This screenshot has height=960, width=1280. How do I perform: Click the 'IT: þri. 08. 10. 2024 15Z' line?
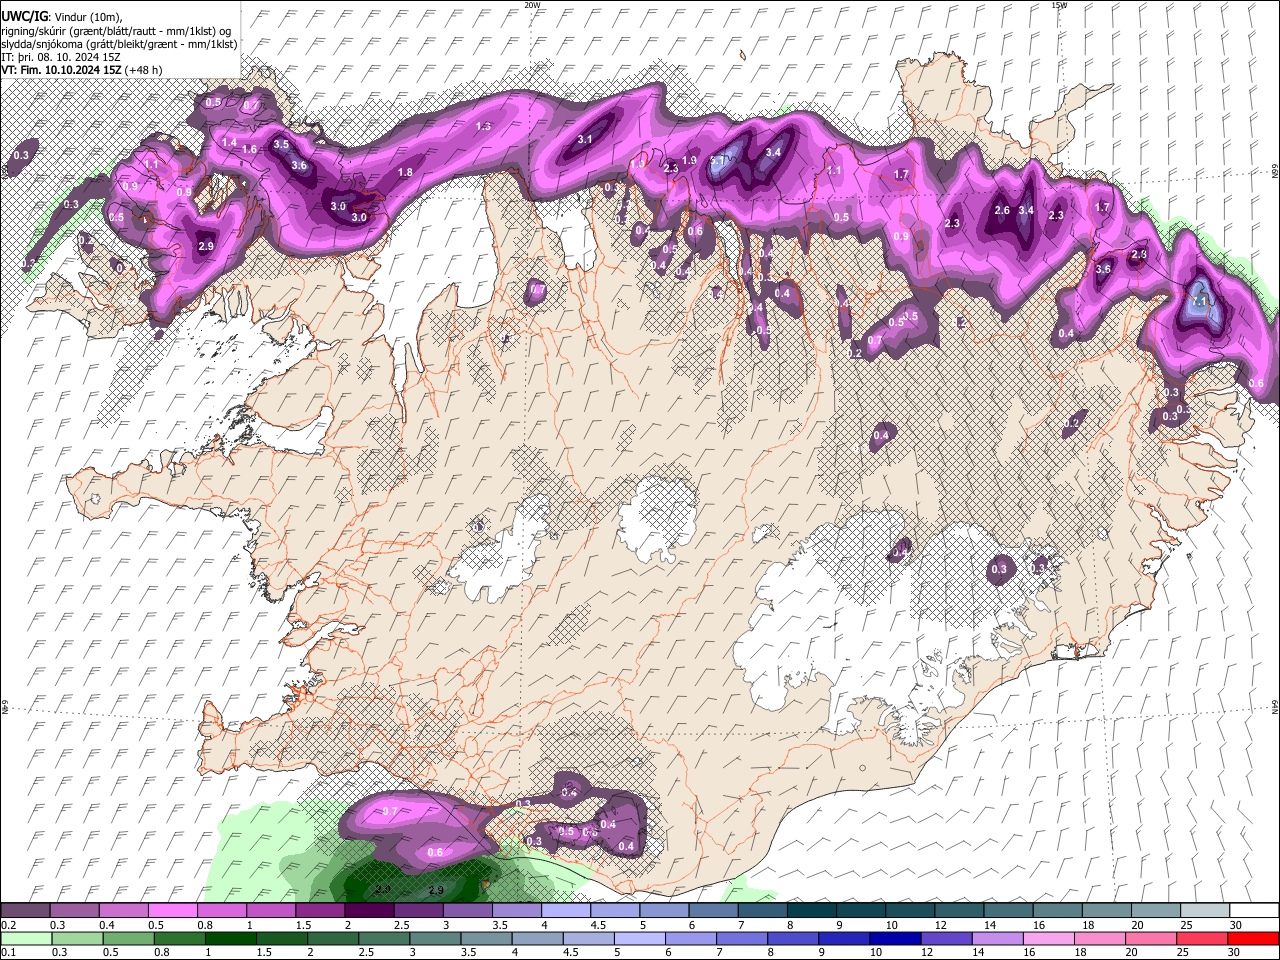click(61, 57)
